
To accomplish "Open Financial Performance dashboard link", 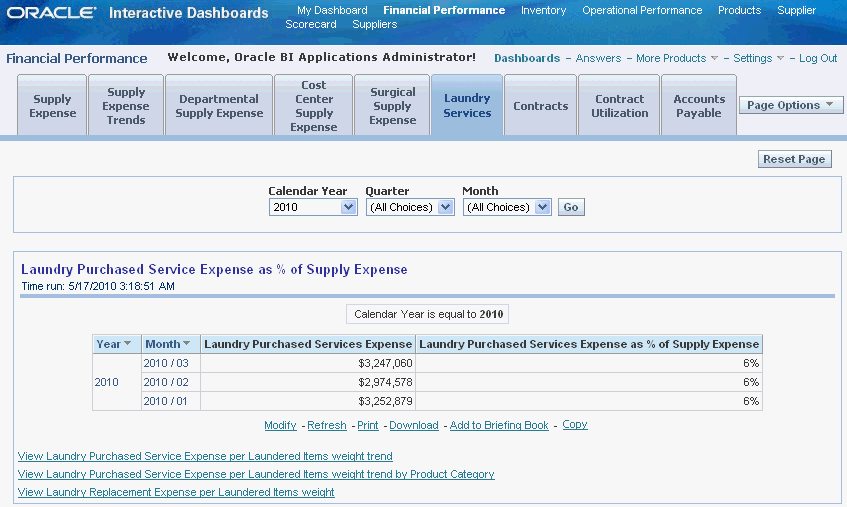I will (x=444, y=10).
